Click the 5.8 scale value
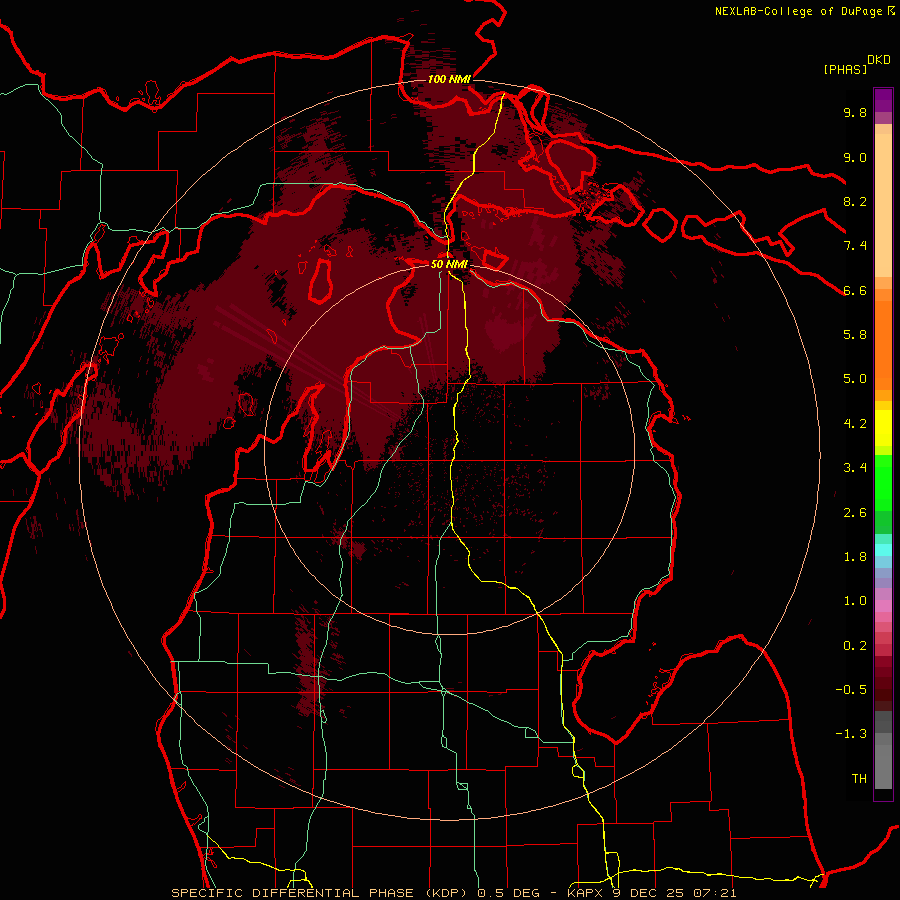Viewport: 900px width, 900px height. [855, 335]
